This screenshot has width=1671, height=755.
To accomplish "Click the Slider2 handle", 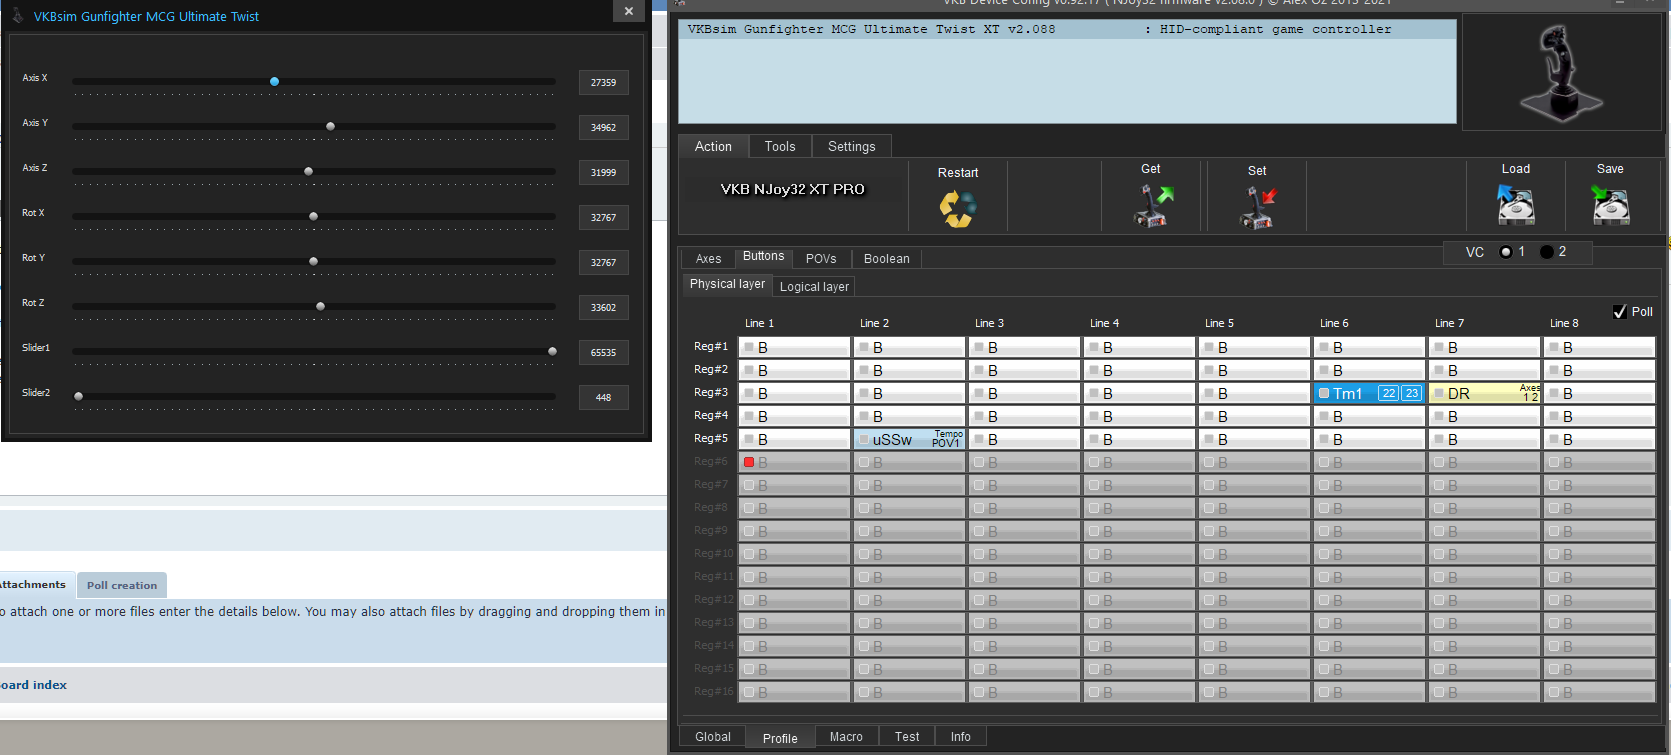I will coord(78,397).
